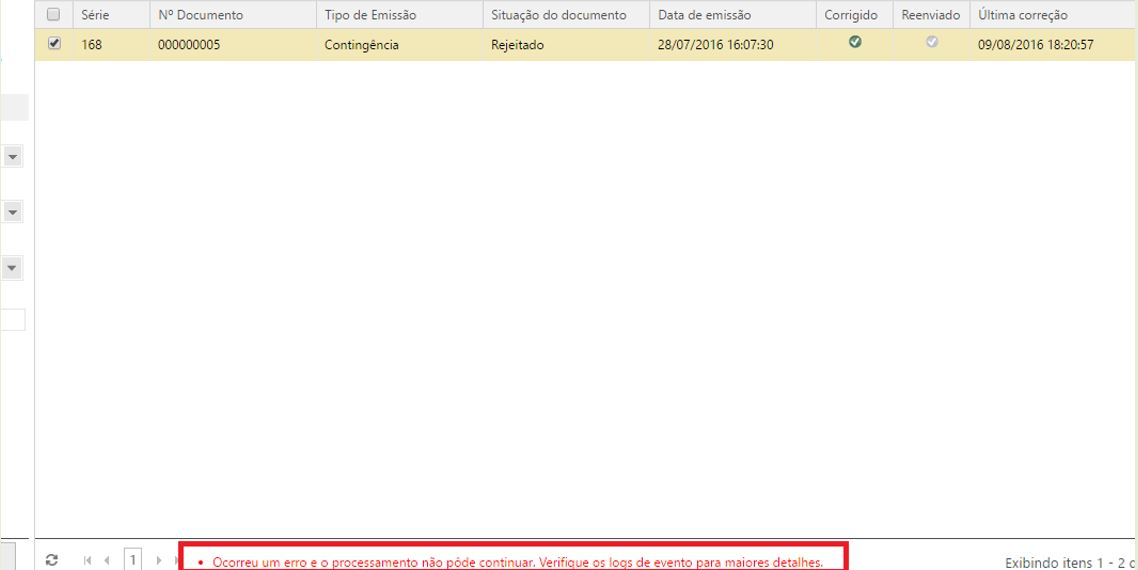Click the Tipo de Emissão column header
The image size is (1138, 570).
pyautogui.click(x=370, y=15)
